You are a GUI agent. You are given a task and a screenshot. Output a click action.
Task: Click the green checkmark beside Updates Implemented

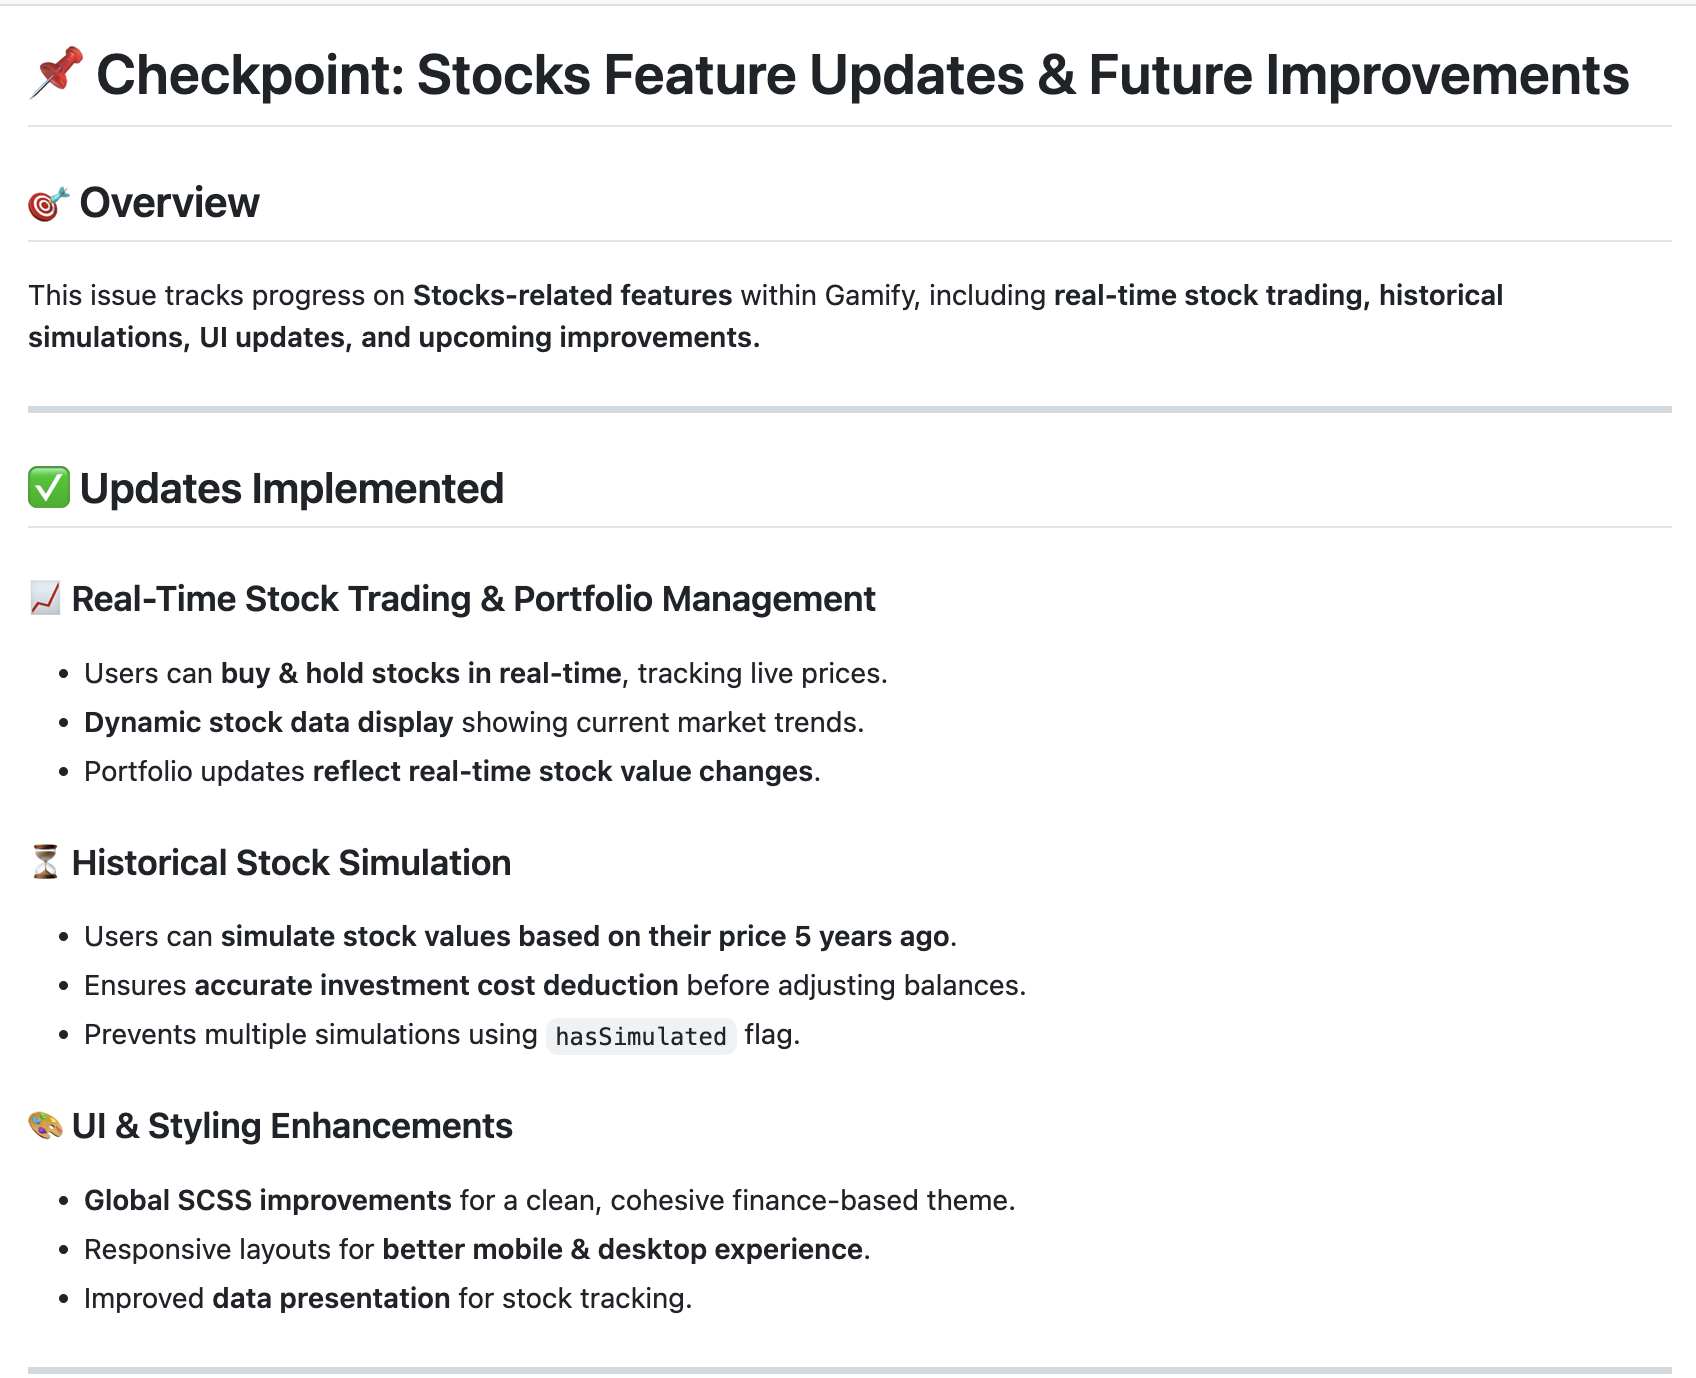pos(49,488)
